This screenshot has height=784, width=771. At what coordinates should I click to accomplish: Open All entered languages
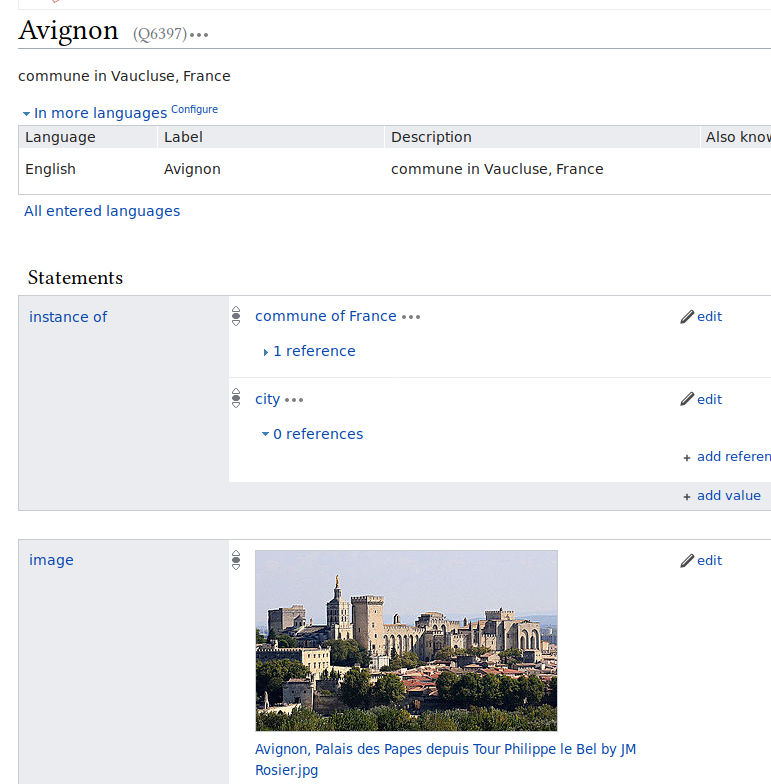(102, 211)
